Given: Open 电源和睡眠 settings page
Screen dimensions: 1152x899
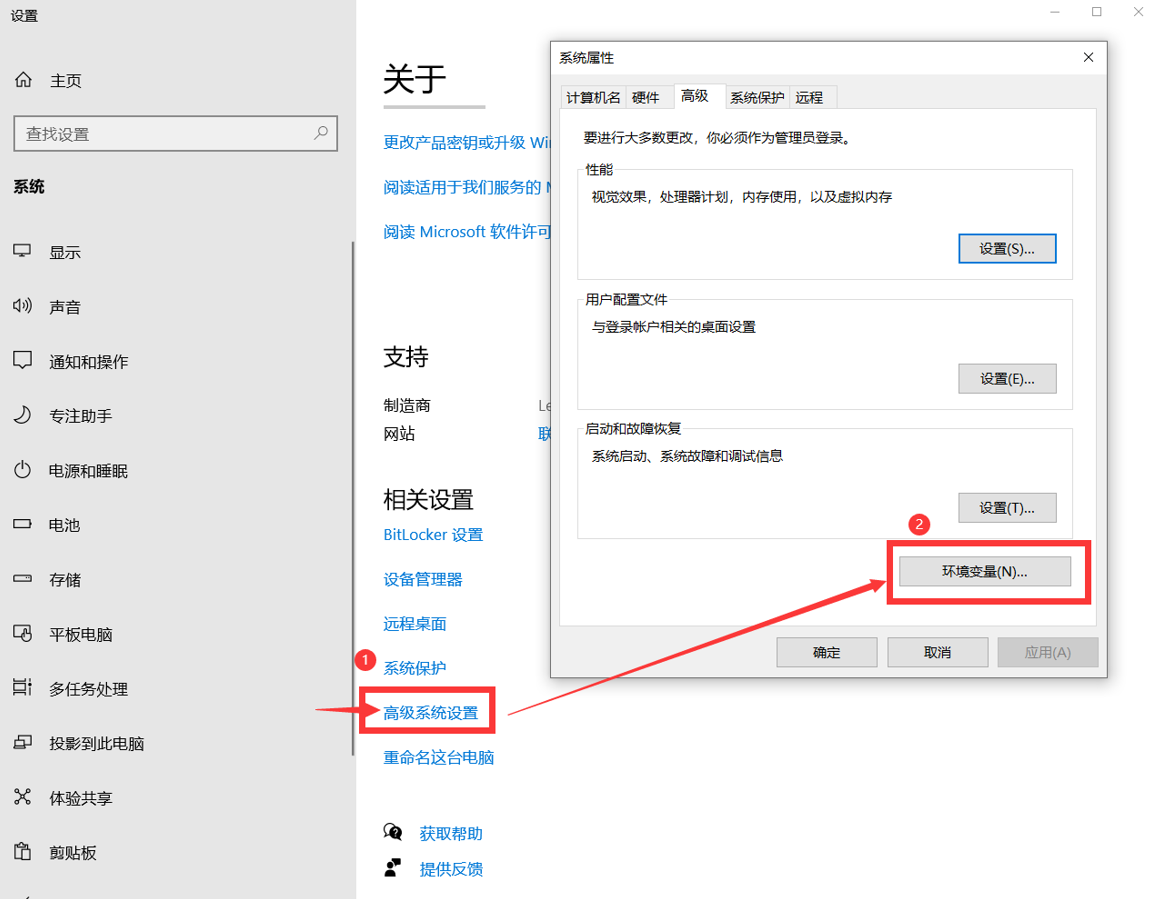Looking at the screenshot, I should tap(89, 471).
